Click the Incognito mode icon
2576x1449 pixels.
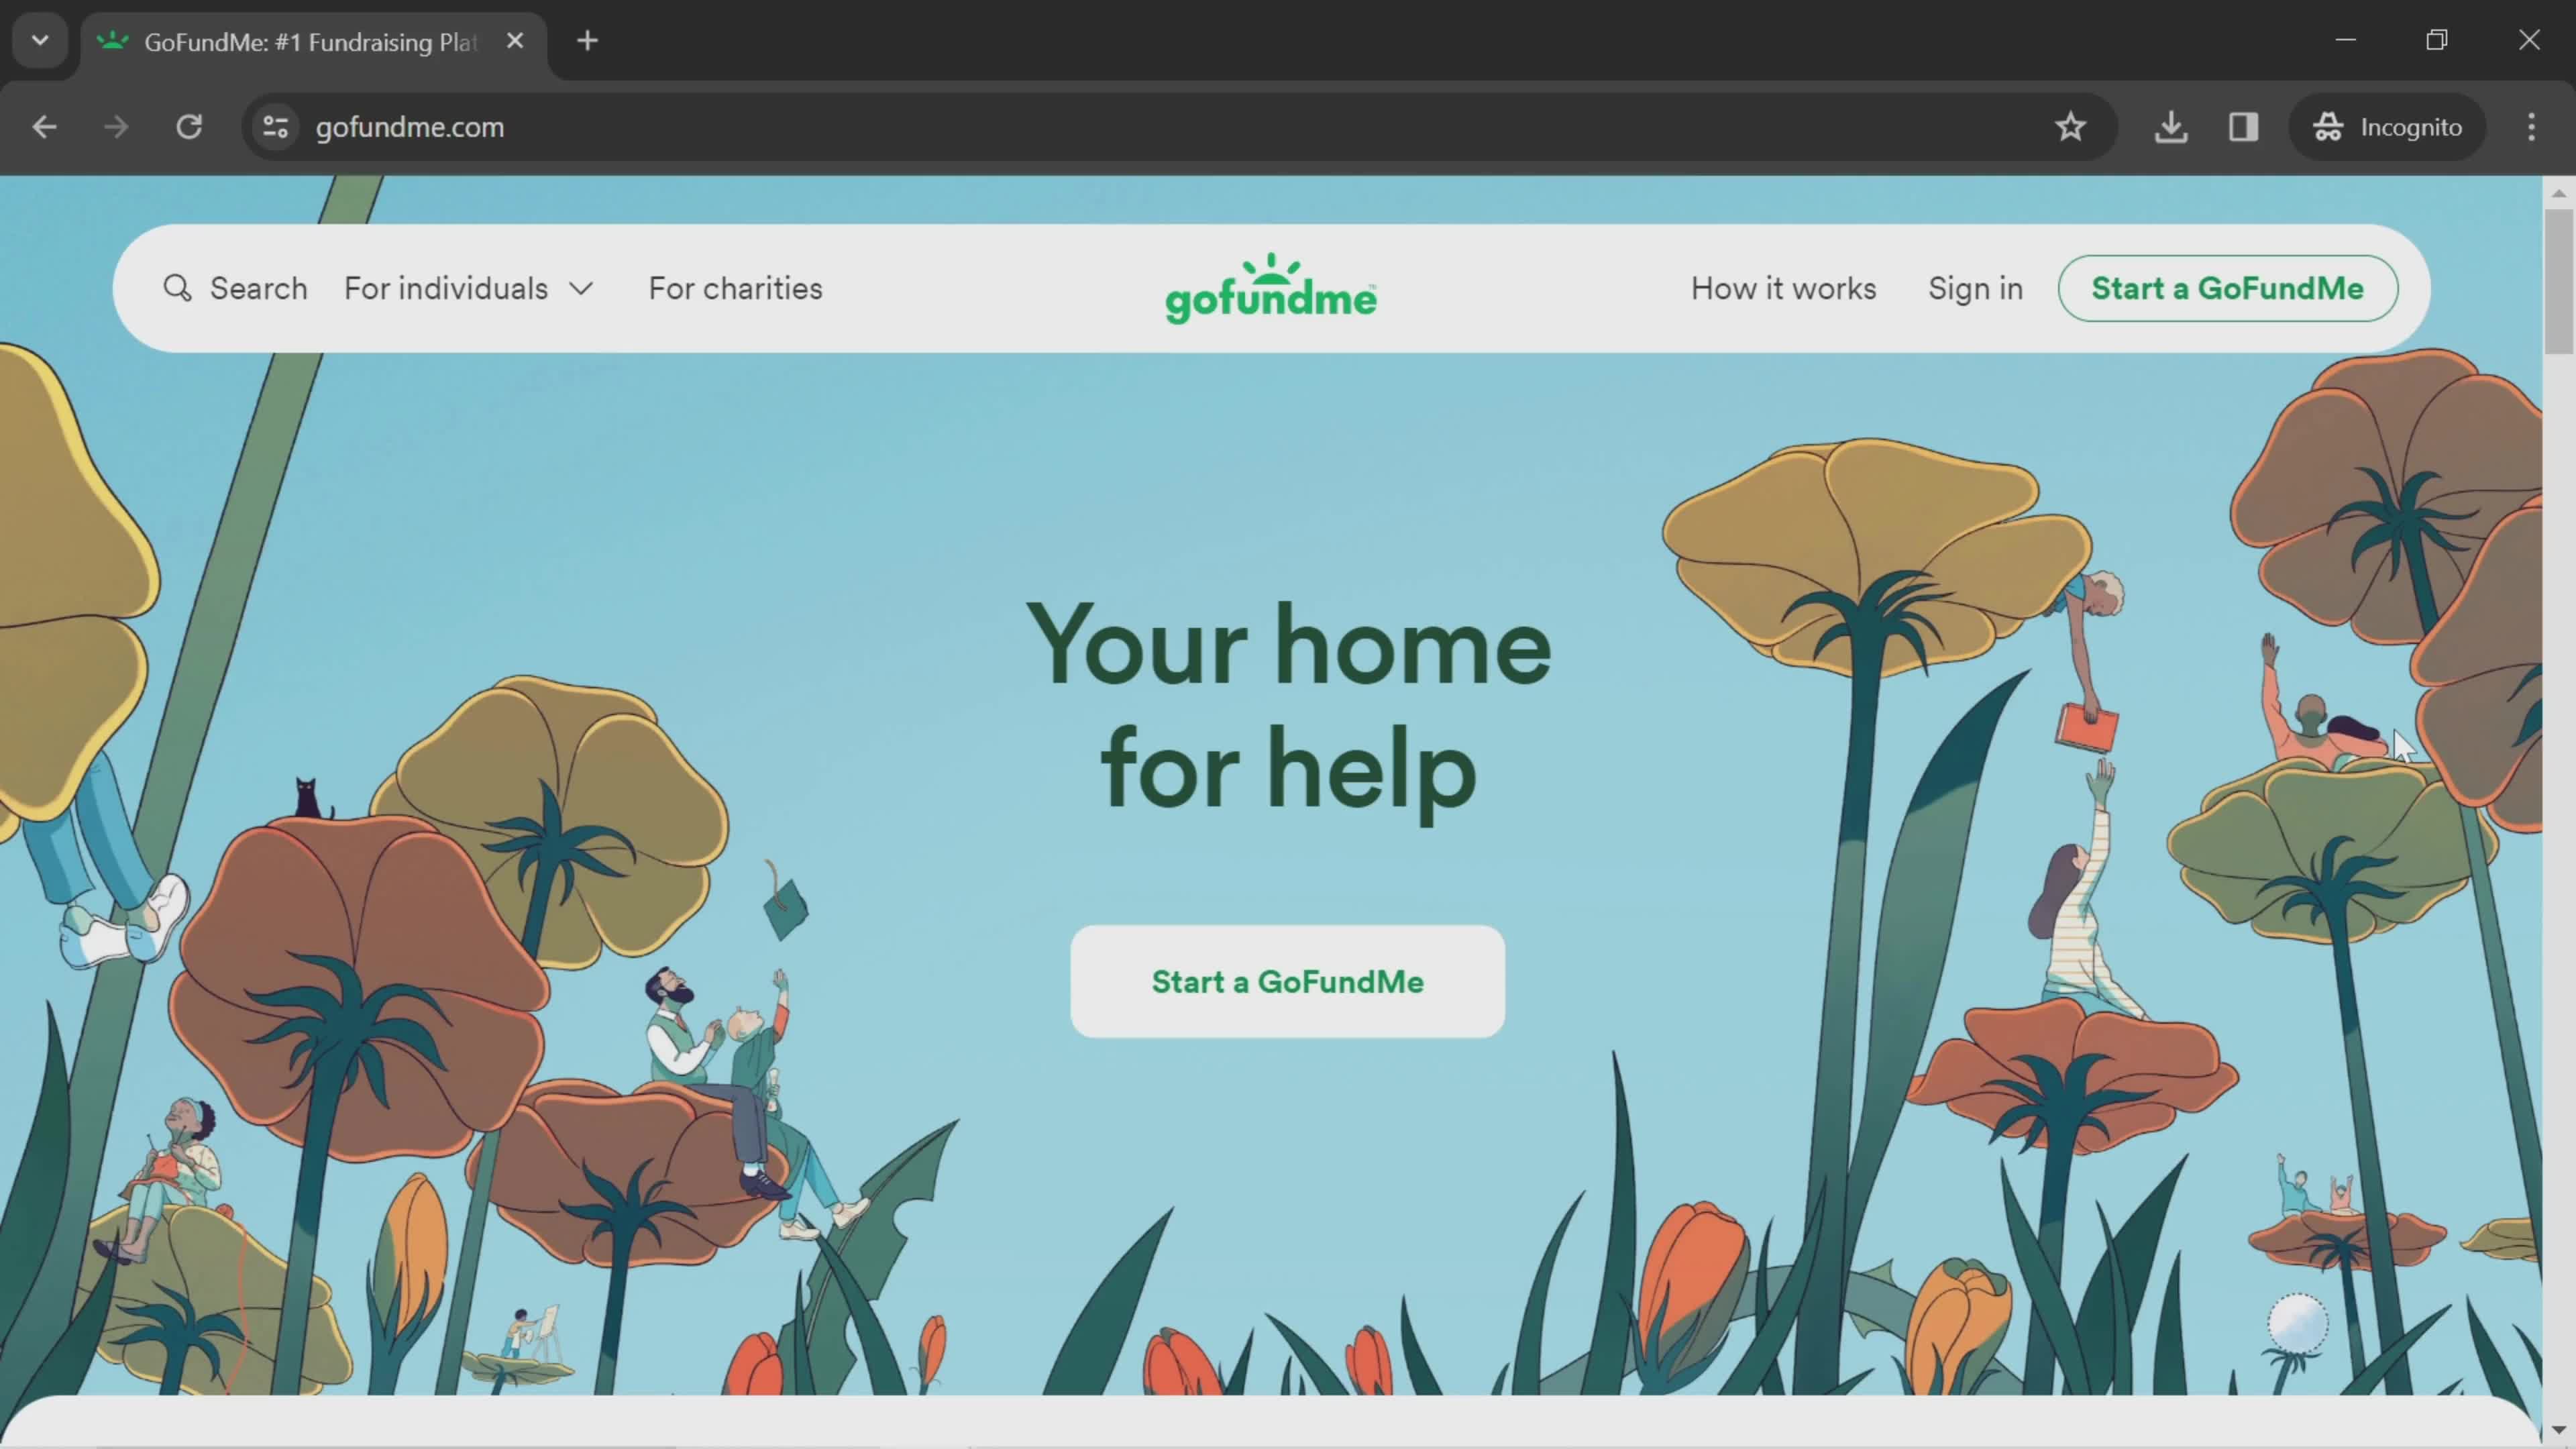(2328, 125)
